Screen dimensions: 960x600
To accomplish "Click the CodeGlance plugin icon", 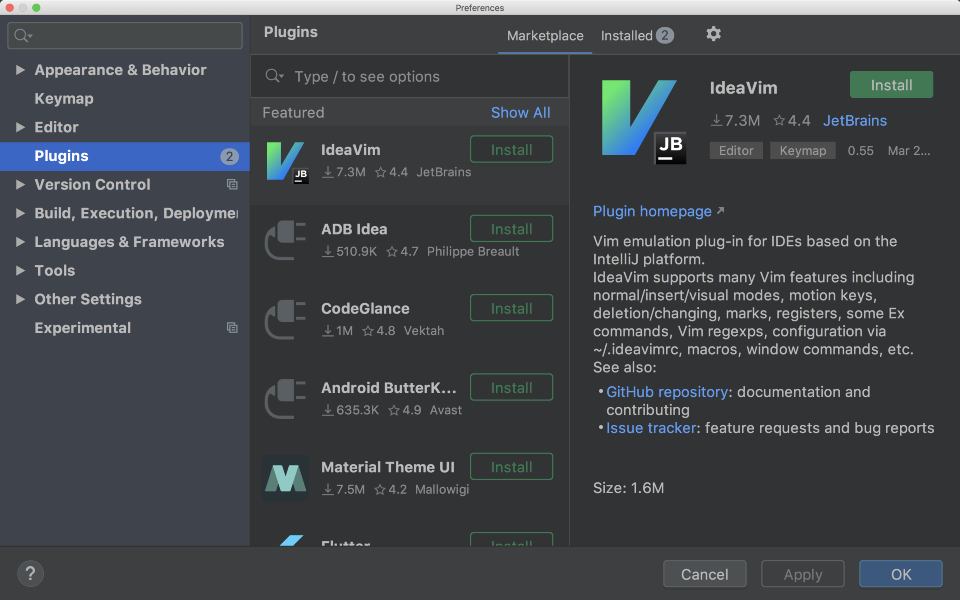I will pyautogui.click(x=285, y=317).
